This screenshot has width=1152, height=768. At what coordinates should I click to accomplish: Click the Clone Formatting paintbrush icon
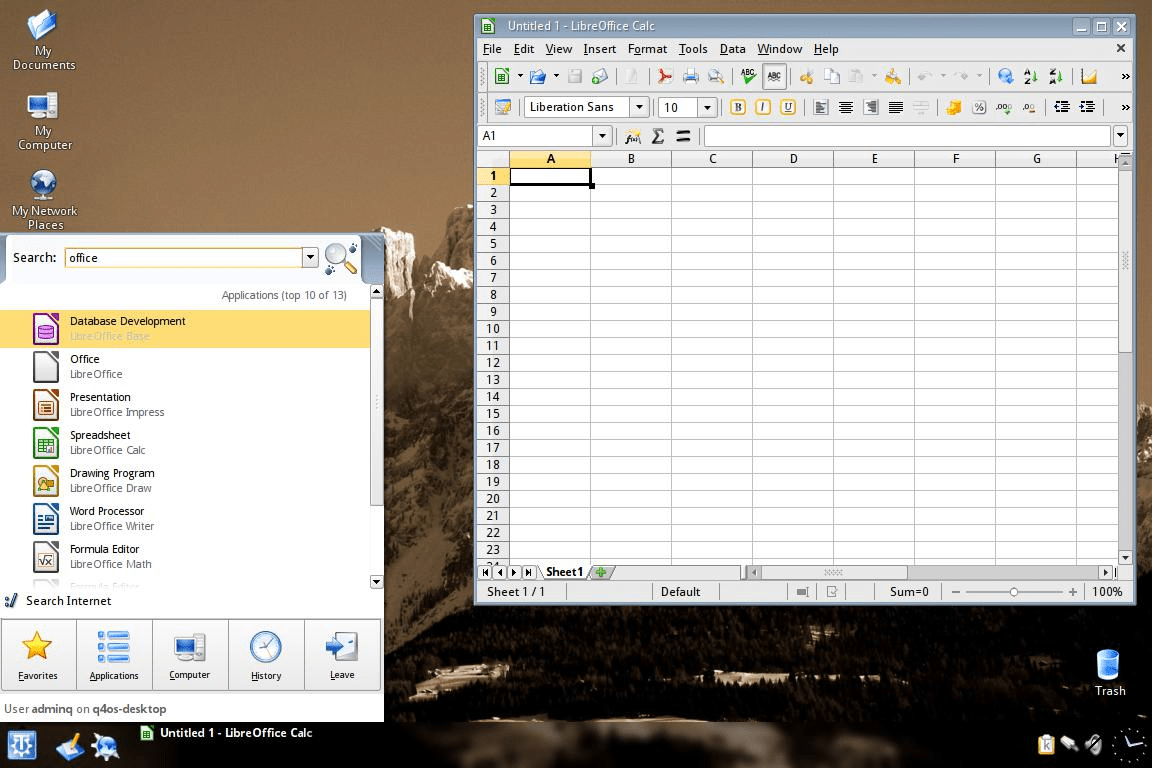[893, 76]
